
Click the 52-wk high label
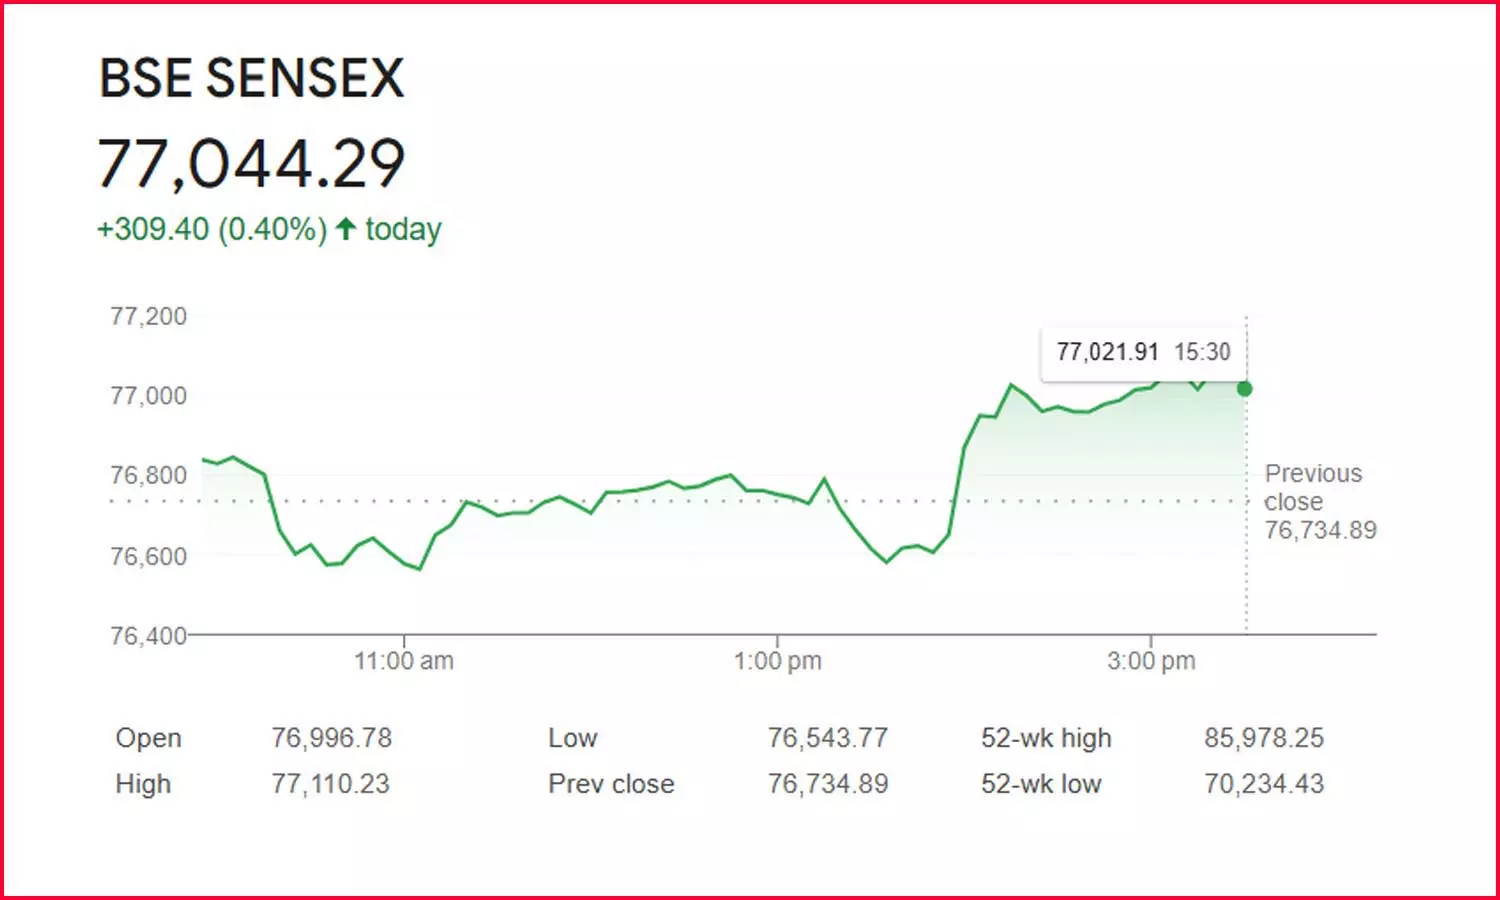tap(1046, 738)
